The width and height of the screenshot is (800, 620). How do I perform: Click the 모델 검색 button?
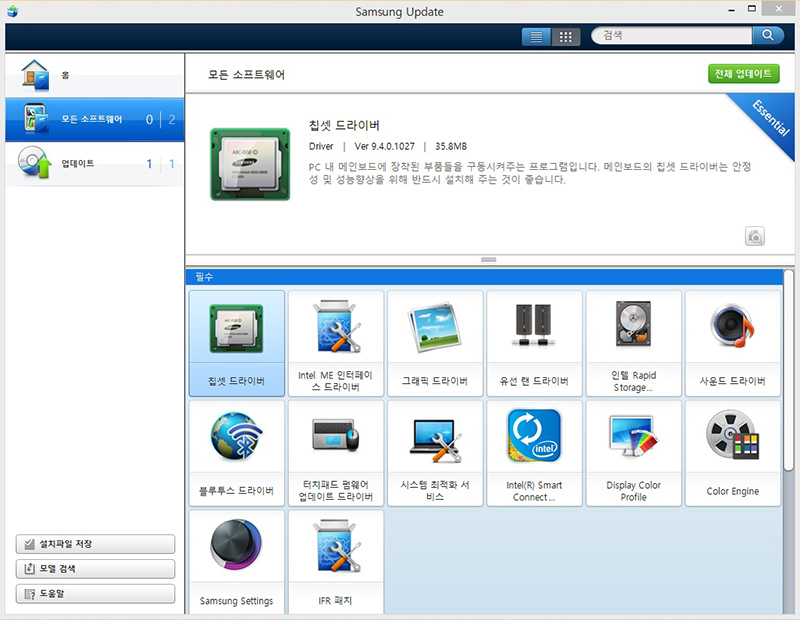click(x=95, y=568)
